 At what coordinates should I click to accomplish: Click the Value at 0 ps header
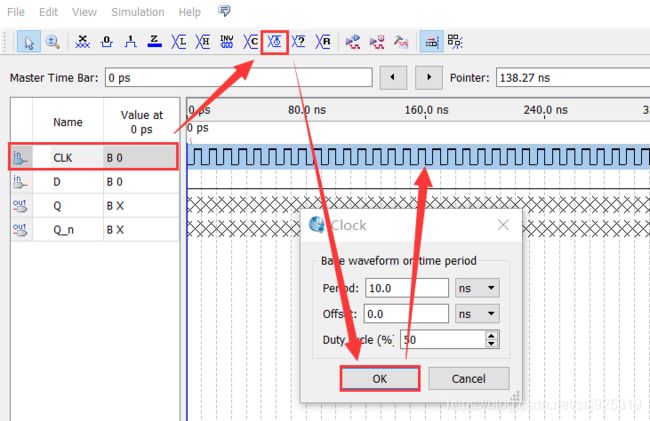pos(141,122)
